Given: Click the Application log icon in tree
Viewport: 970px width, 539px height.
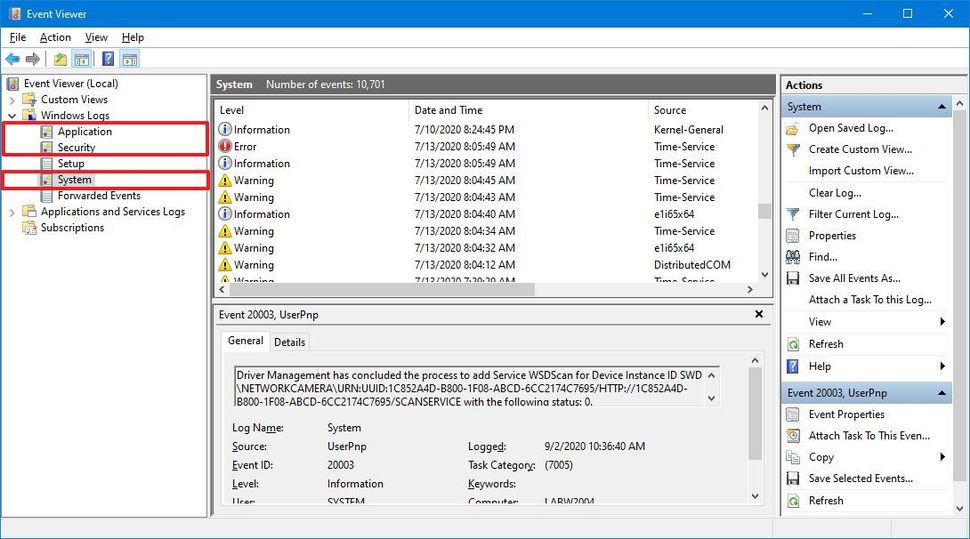Looking at the screenshot, I should 47,132.
